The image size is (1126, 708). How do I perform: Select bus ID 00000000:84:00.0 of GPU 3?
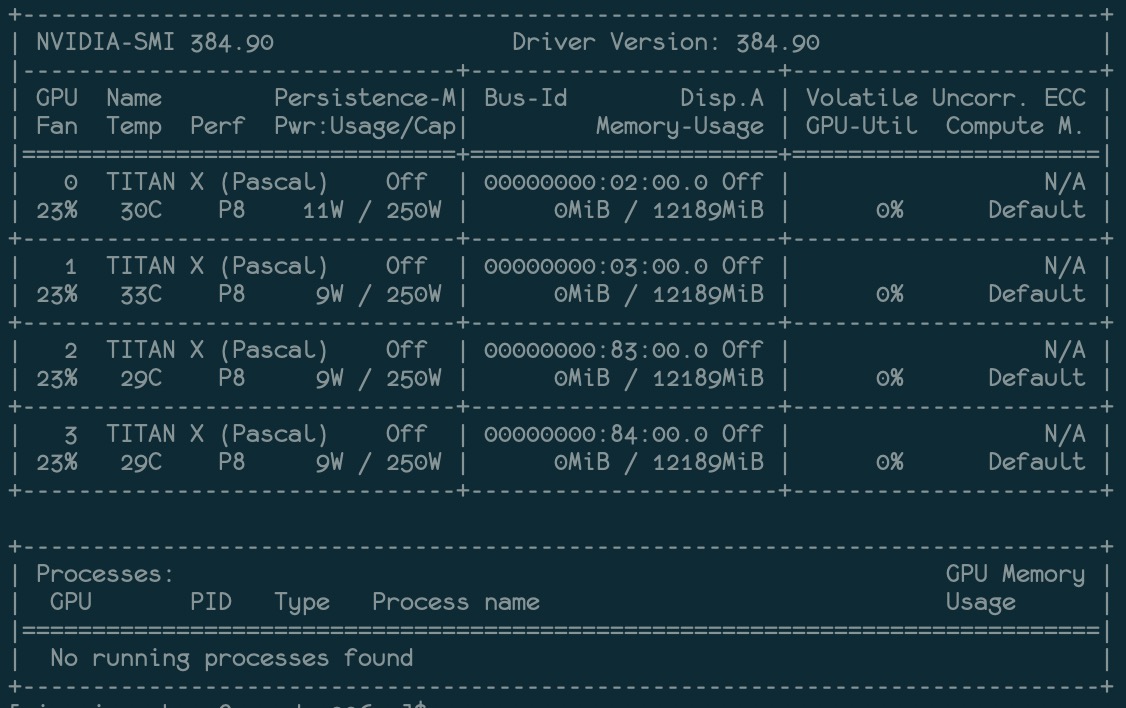[x=596, y=434]
